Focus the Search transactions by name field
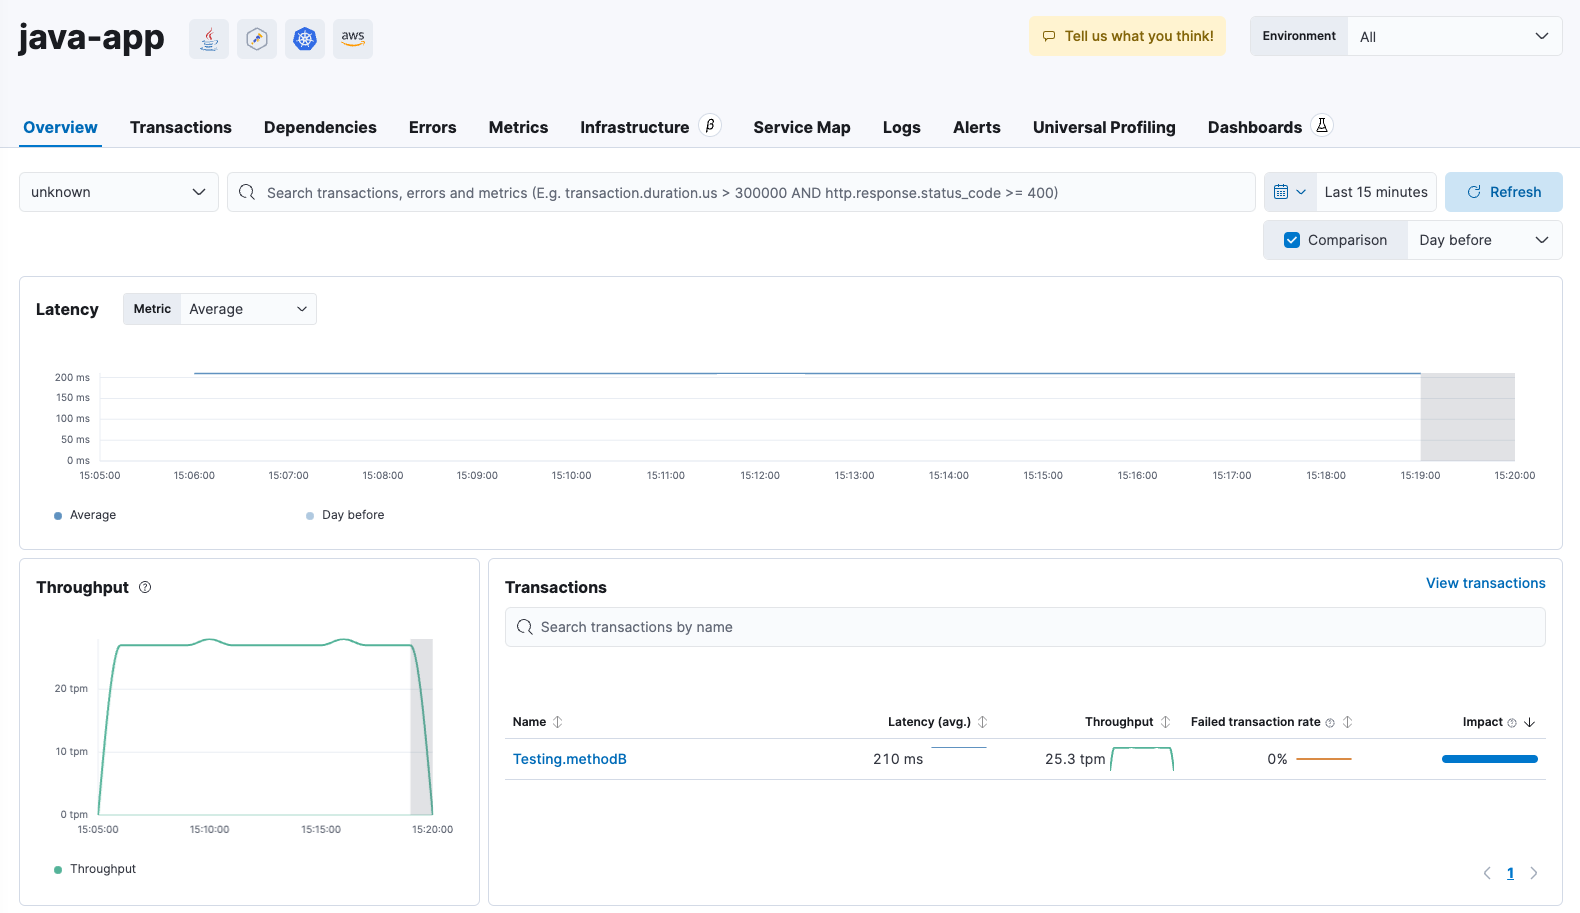The image size is (1580, 913). tap(1025, 627)
